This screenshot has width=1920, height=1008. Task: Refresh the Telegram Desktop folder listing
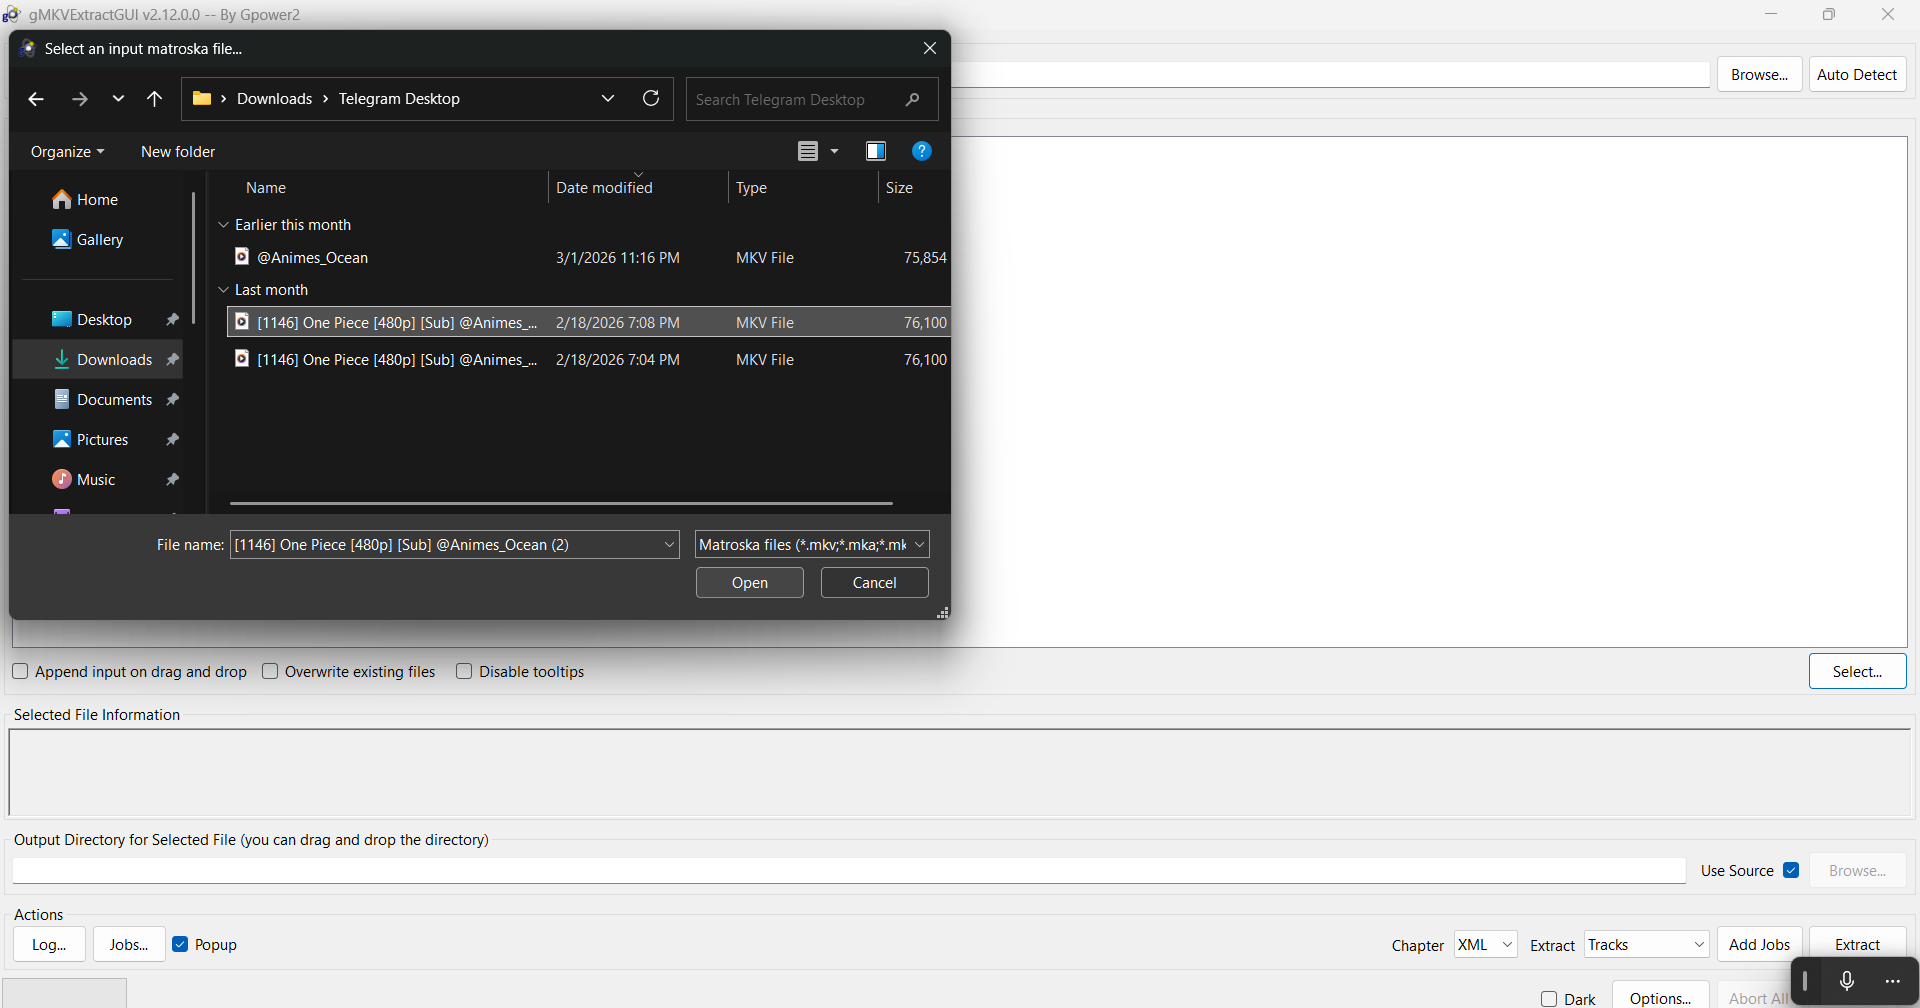[651, 98]
